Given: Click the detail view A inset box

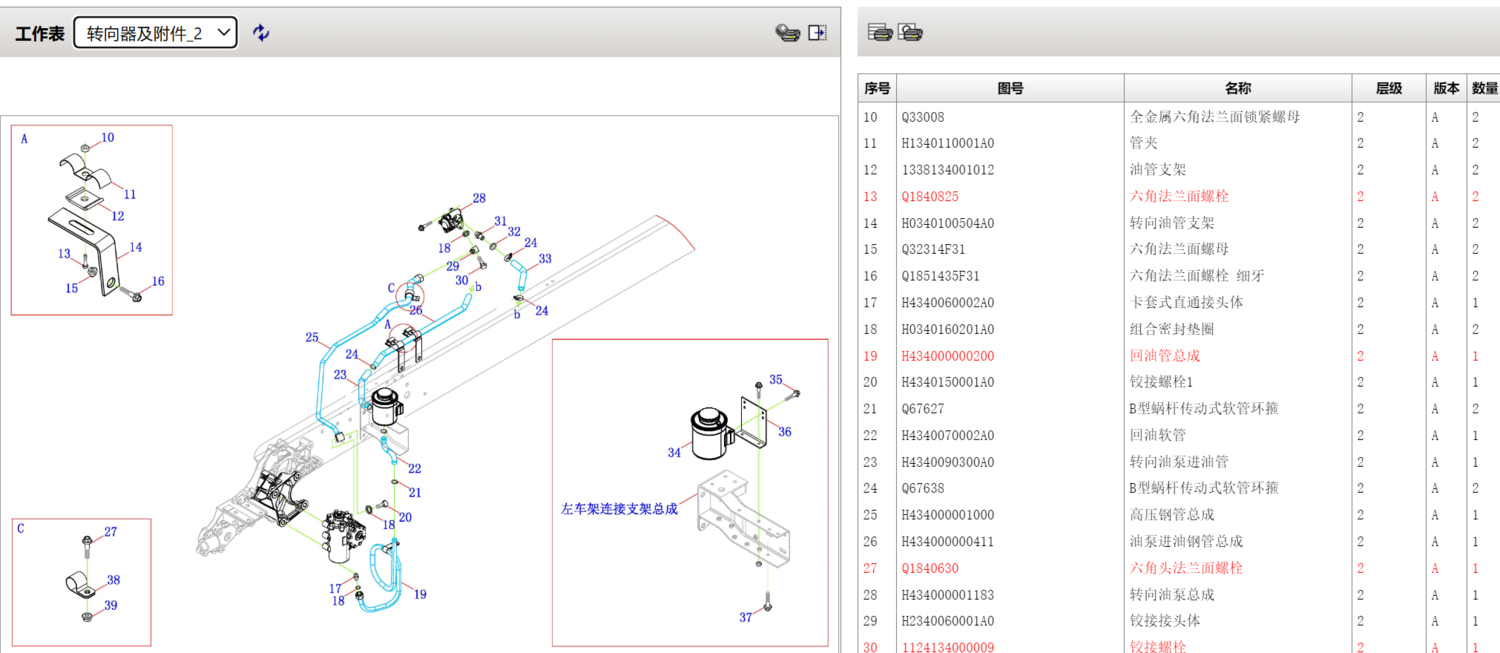Looking at the screenshot, I should click(x=90, y=218).
